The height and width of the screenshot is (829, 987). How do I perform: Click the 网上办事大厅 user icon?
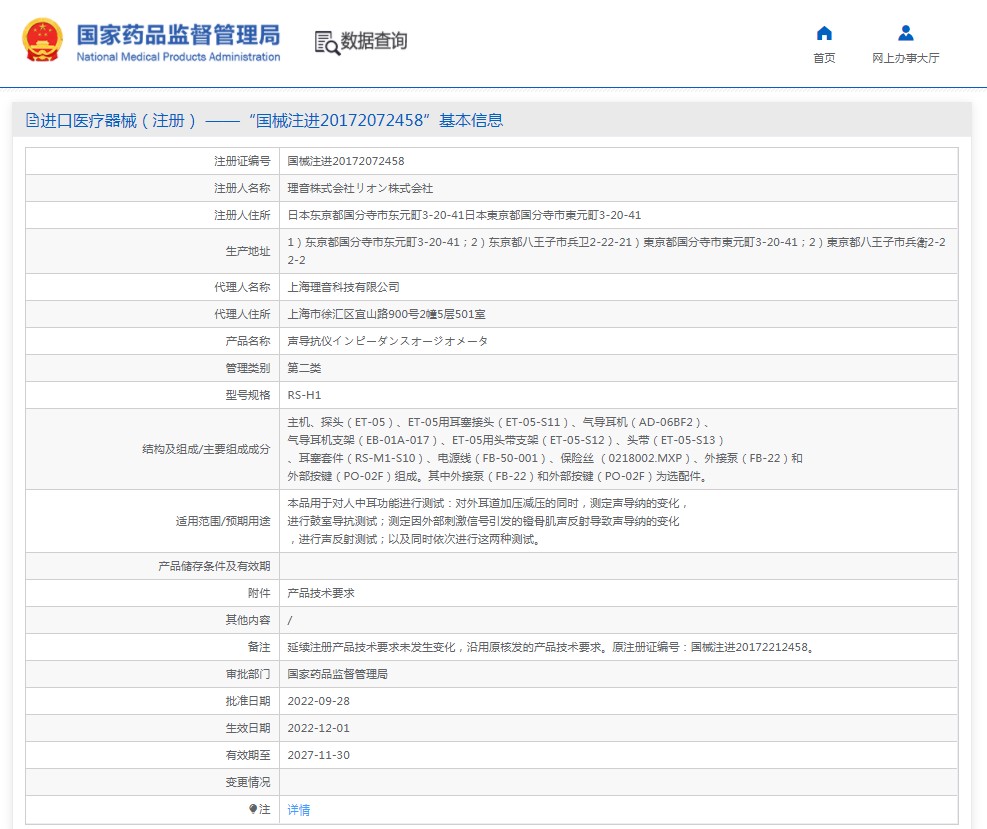905,33
